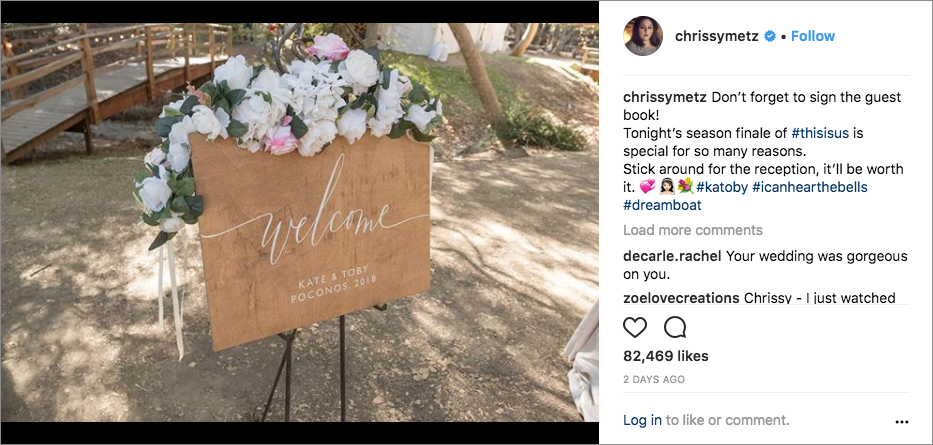Open the three-dots more options menu
Screen dimensions: 933x445
(x=902, y=422)
